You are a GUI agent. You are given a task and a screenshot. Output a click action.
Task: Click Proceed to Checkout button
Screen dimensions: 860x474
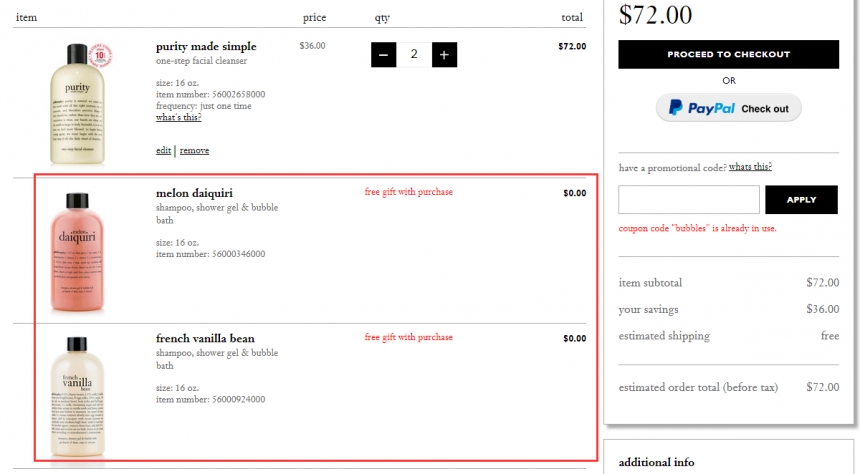(728, 54)
